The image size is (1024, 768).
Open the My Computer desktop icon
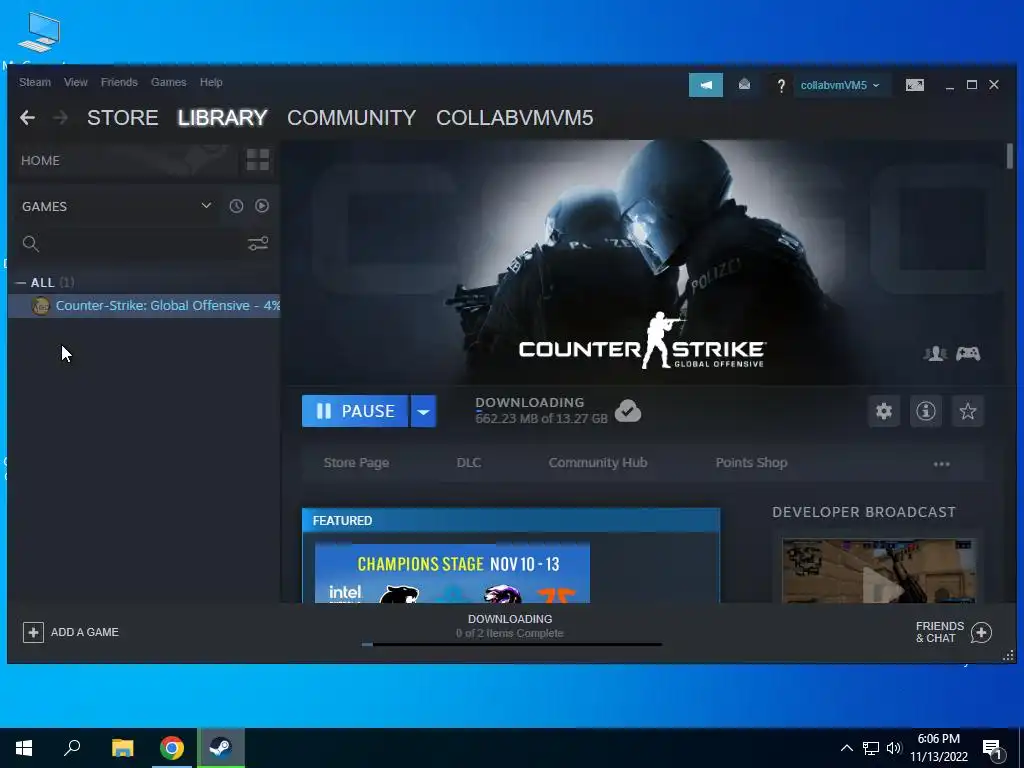coord(39,33)
